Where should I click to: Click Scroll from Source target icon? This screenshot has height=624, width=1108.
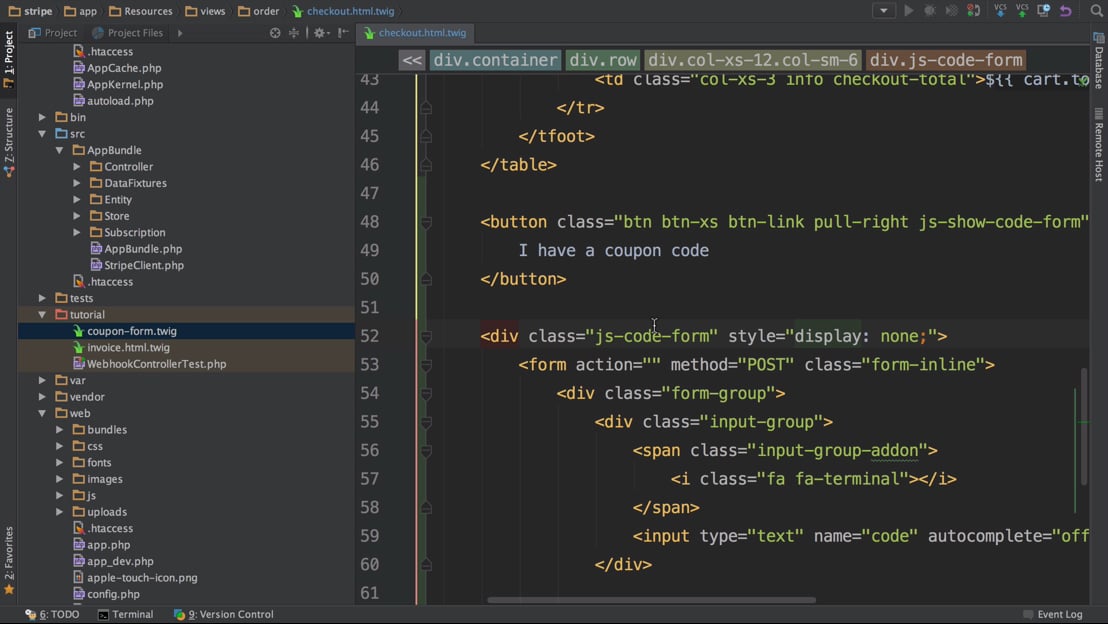pyautogui.click(x=275, y=33)
